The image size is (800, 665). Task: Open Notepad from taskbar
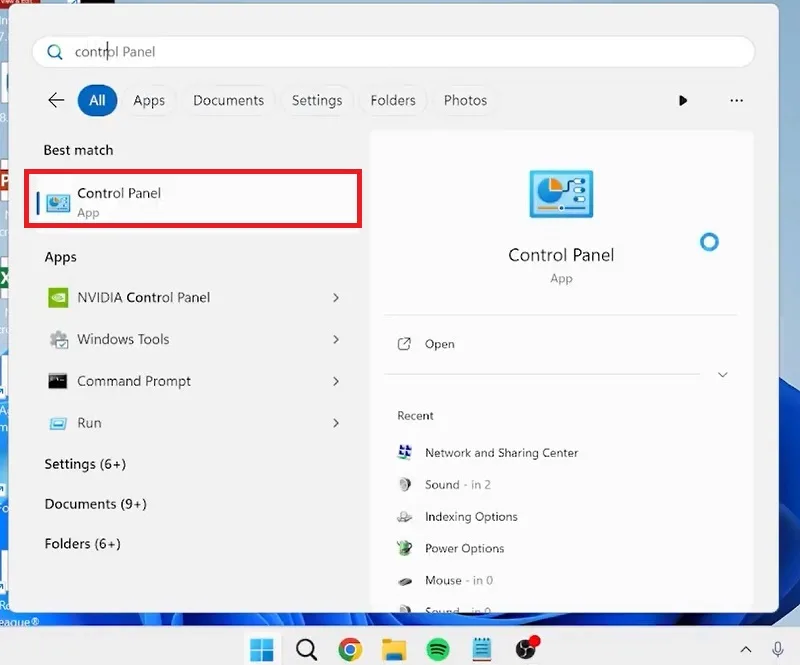482,650
